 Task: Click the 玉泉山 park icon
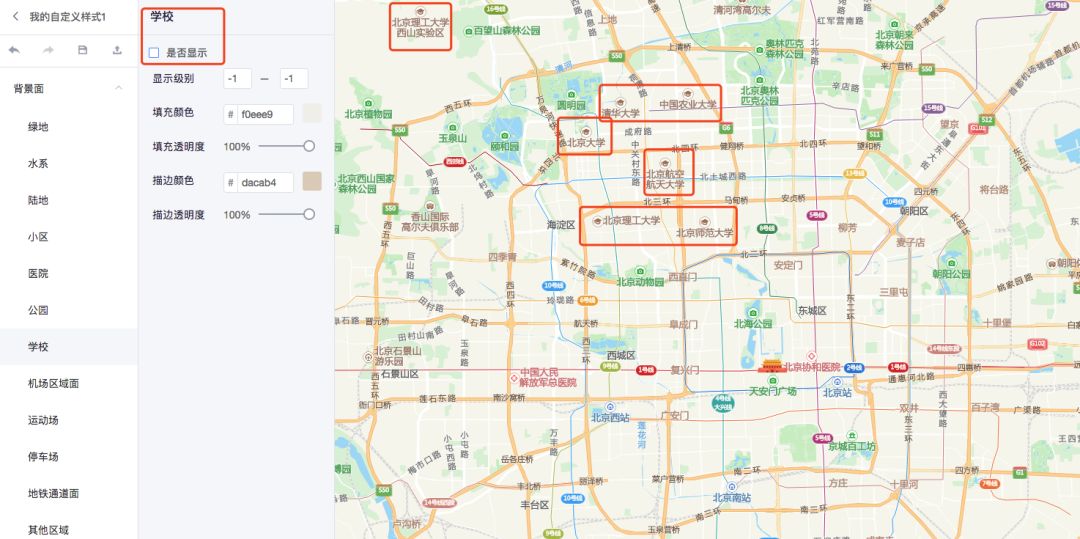tap(451, 127)
